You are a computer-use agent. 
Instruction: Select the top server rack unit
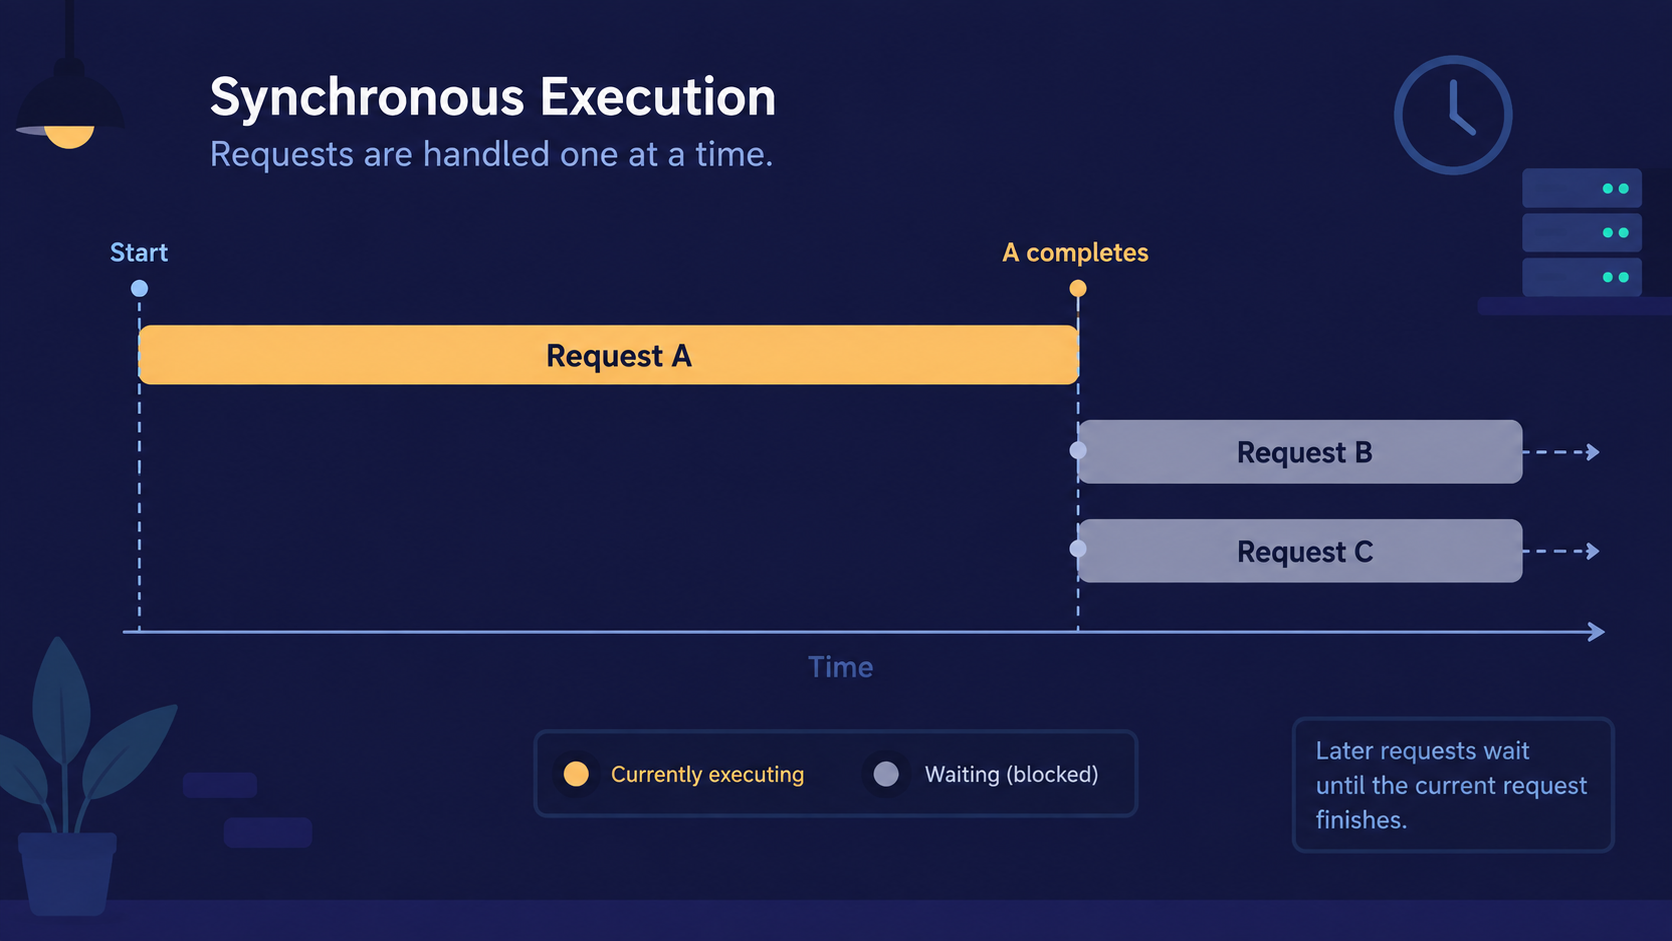pyautogui.click(x=1581, y=188)
